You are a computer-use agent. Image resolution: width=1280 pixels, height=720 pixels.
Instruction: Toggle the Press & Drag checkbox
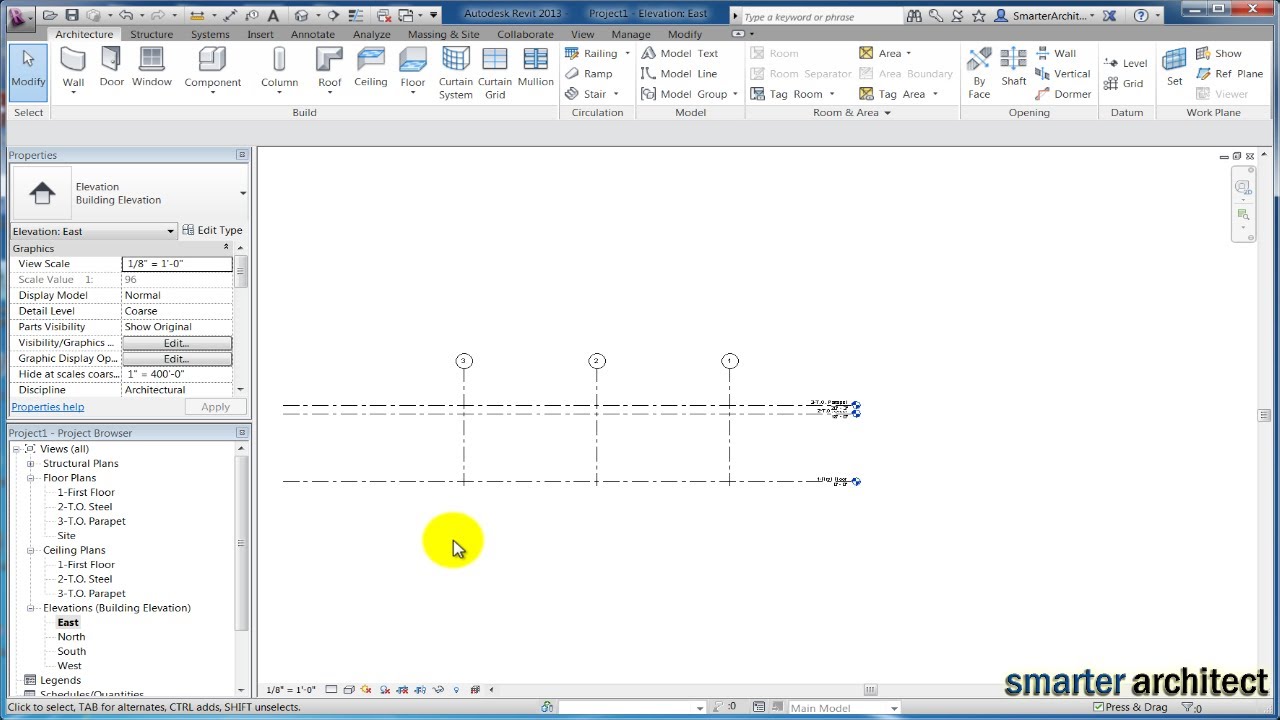click(1099, 708)
